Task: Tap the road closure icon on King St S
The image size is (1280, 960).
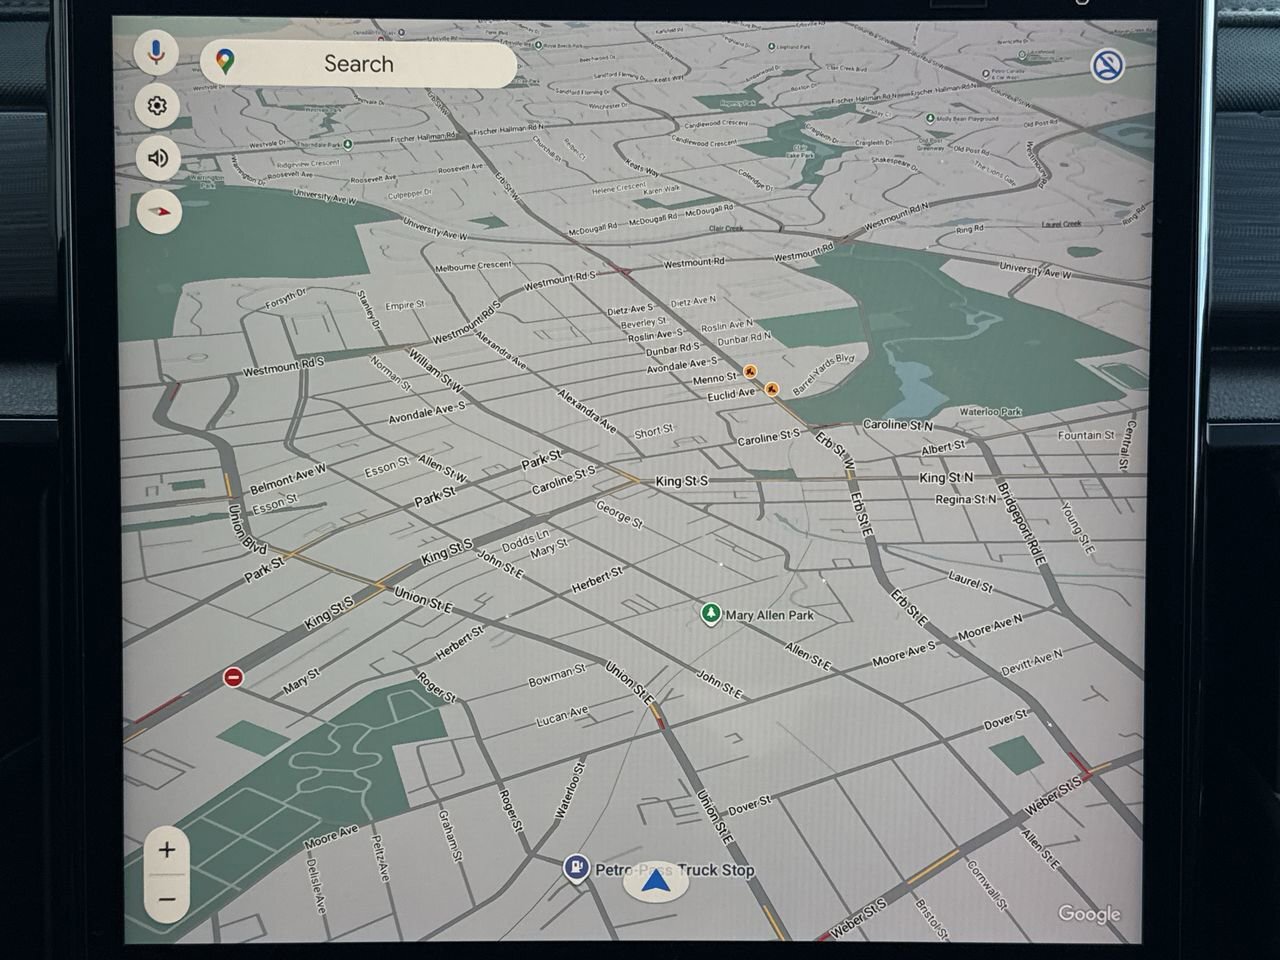Action: coord(233,678)
